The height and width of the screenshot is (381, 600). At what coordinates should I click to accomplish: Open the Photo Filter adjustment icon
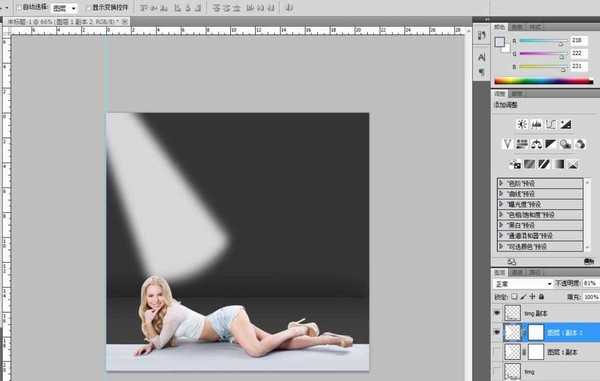click(x=565, y=144)
